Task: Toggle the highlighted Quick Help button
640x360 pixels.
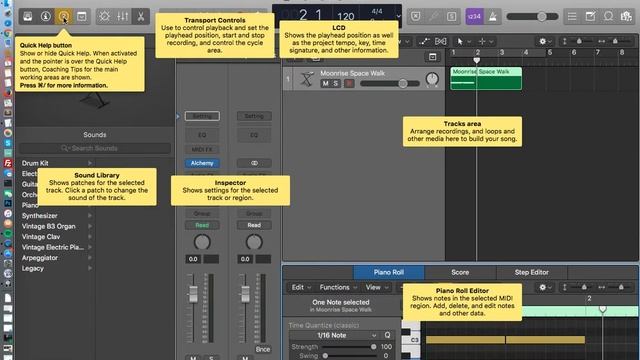Action: click(x=63, y=16)
